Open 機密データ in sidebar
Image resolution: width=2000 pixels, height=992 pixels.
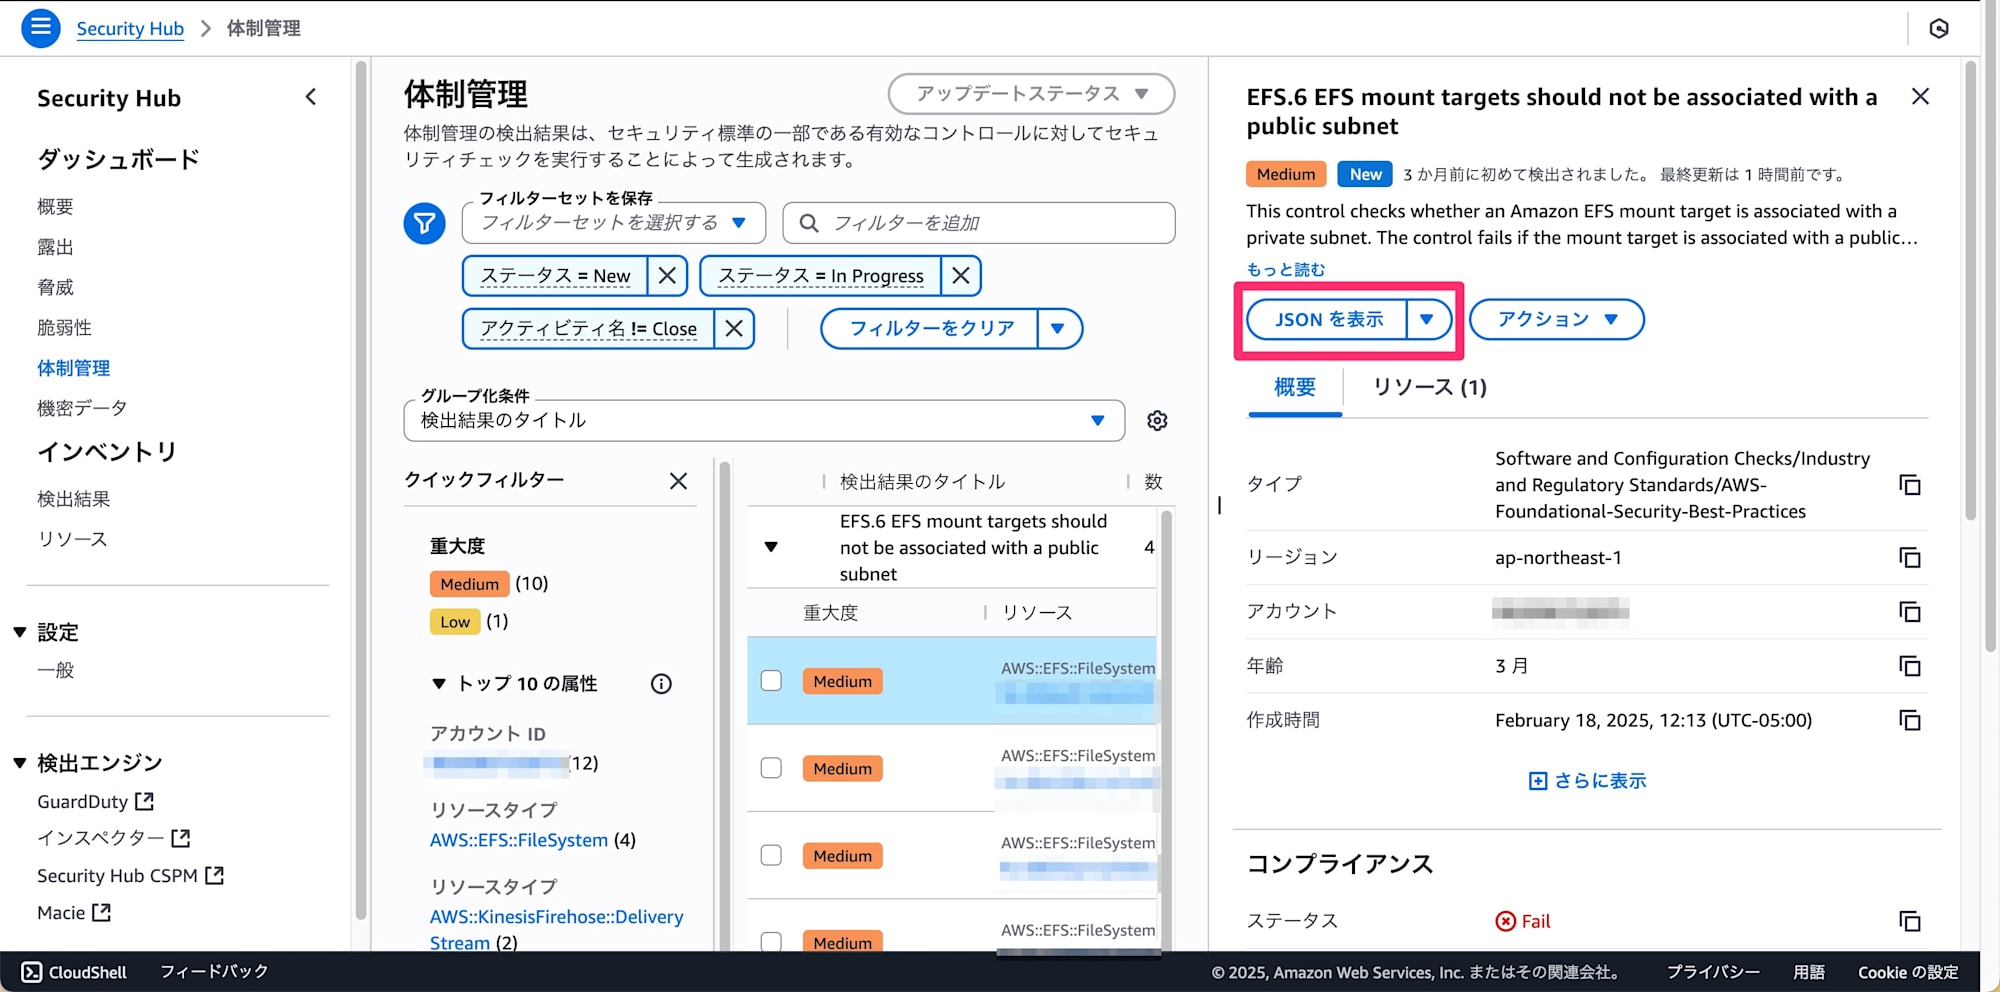point(82,408)
